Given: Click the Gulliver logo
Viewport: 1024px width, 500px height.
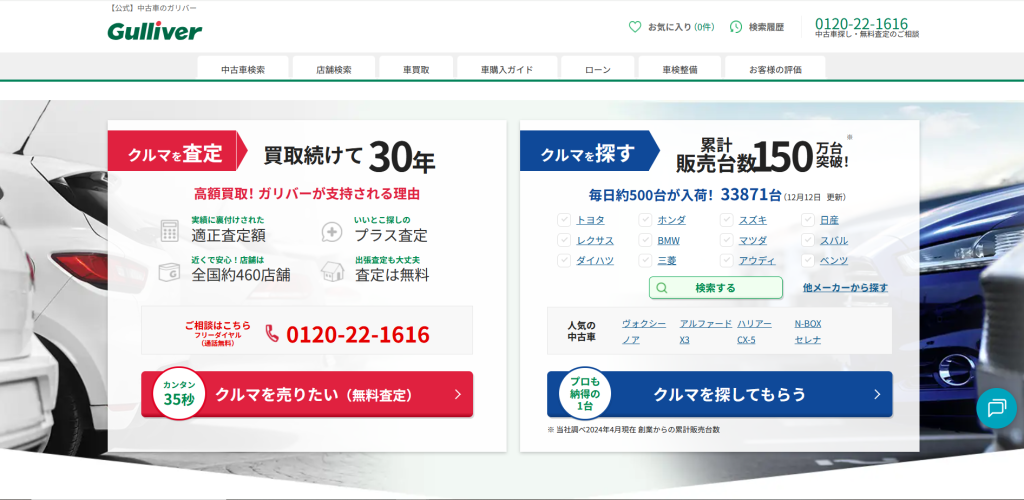Looking at the screenshot, I should pyautogui.click(x=154, y=31).
